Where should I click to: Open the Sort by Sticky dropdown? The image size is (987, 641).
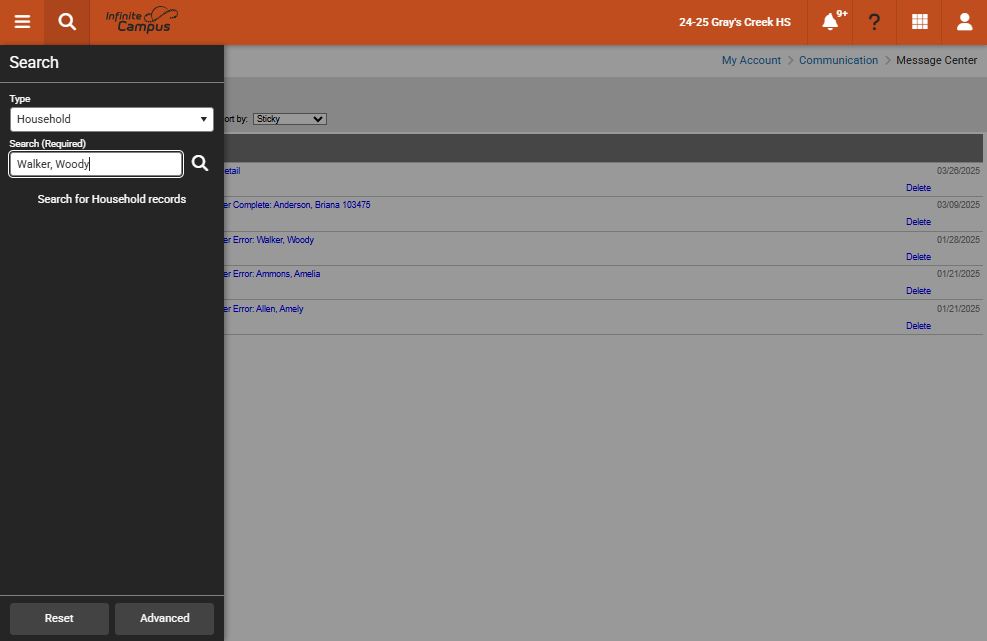(290, 119)
